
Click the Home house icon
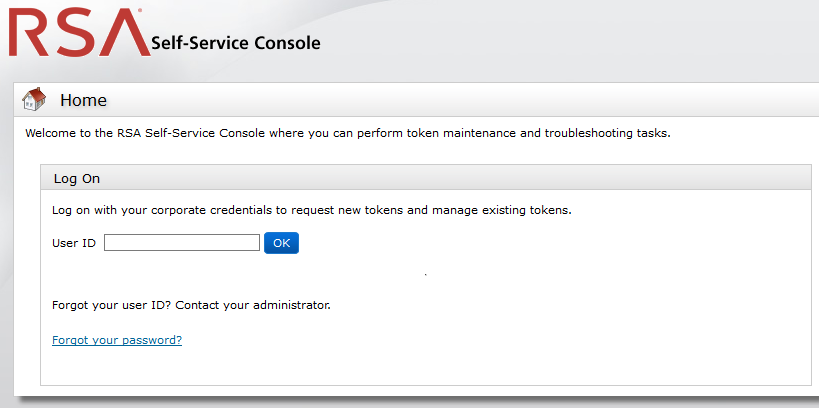tap(34, 99)
